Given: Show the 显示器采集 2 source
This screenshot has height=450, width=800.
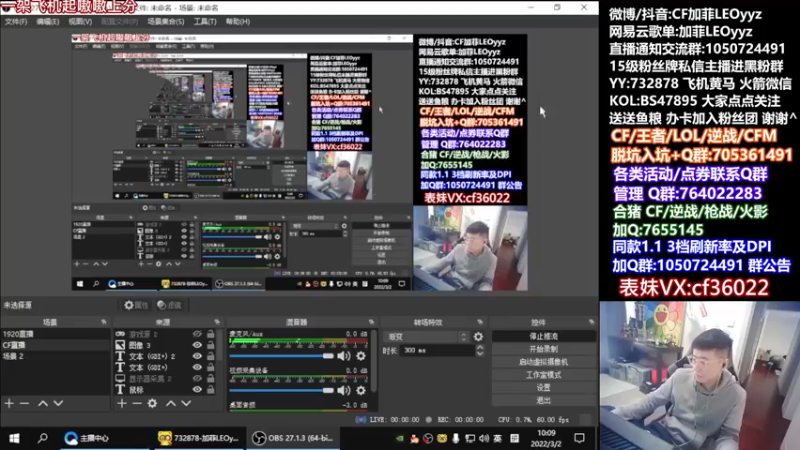Looking at the screenshot, I should tap(197, 379).
